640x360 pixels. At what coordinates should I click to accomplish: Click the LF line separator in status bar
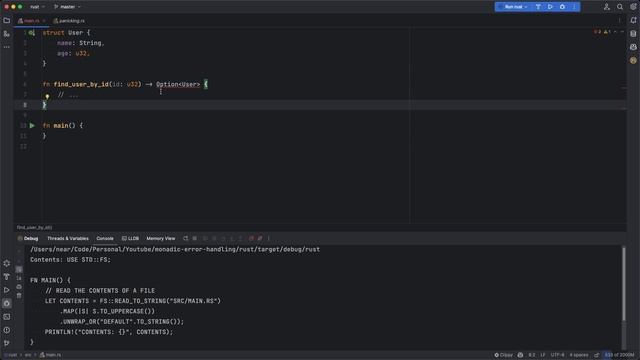(x=543, y=355)
